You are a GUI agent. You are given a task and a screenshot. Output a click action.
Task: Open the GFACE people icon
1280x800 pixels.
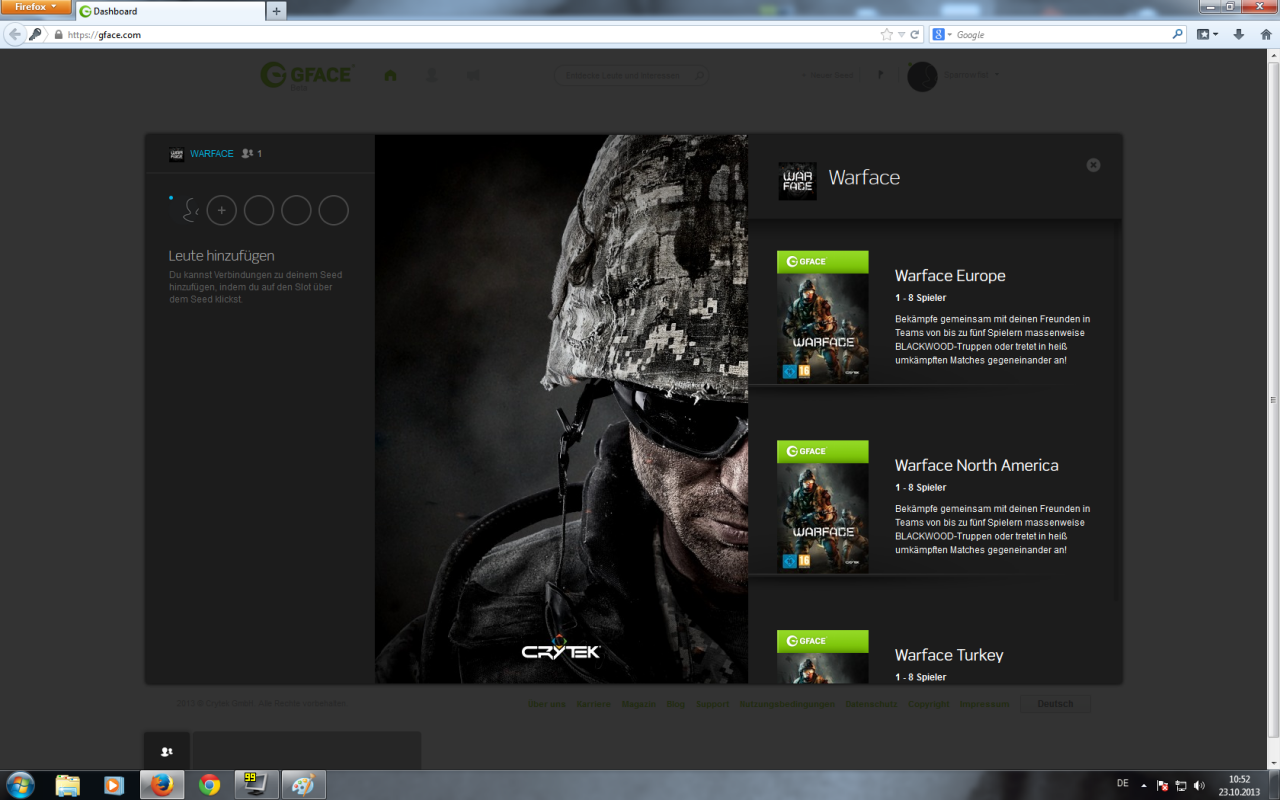(432, 75)
